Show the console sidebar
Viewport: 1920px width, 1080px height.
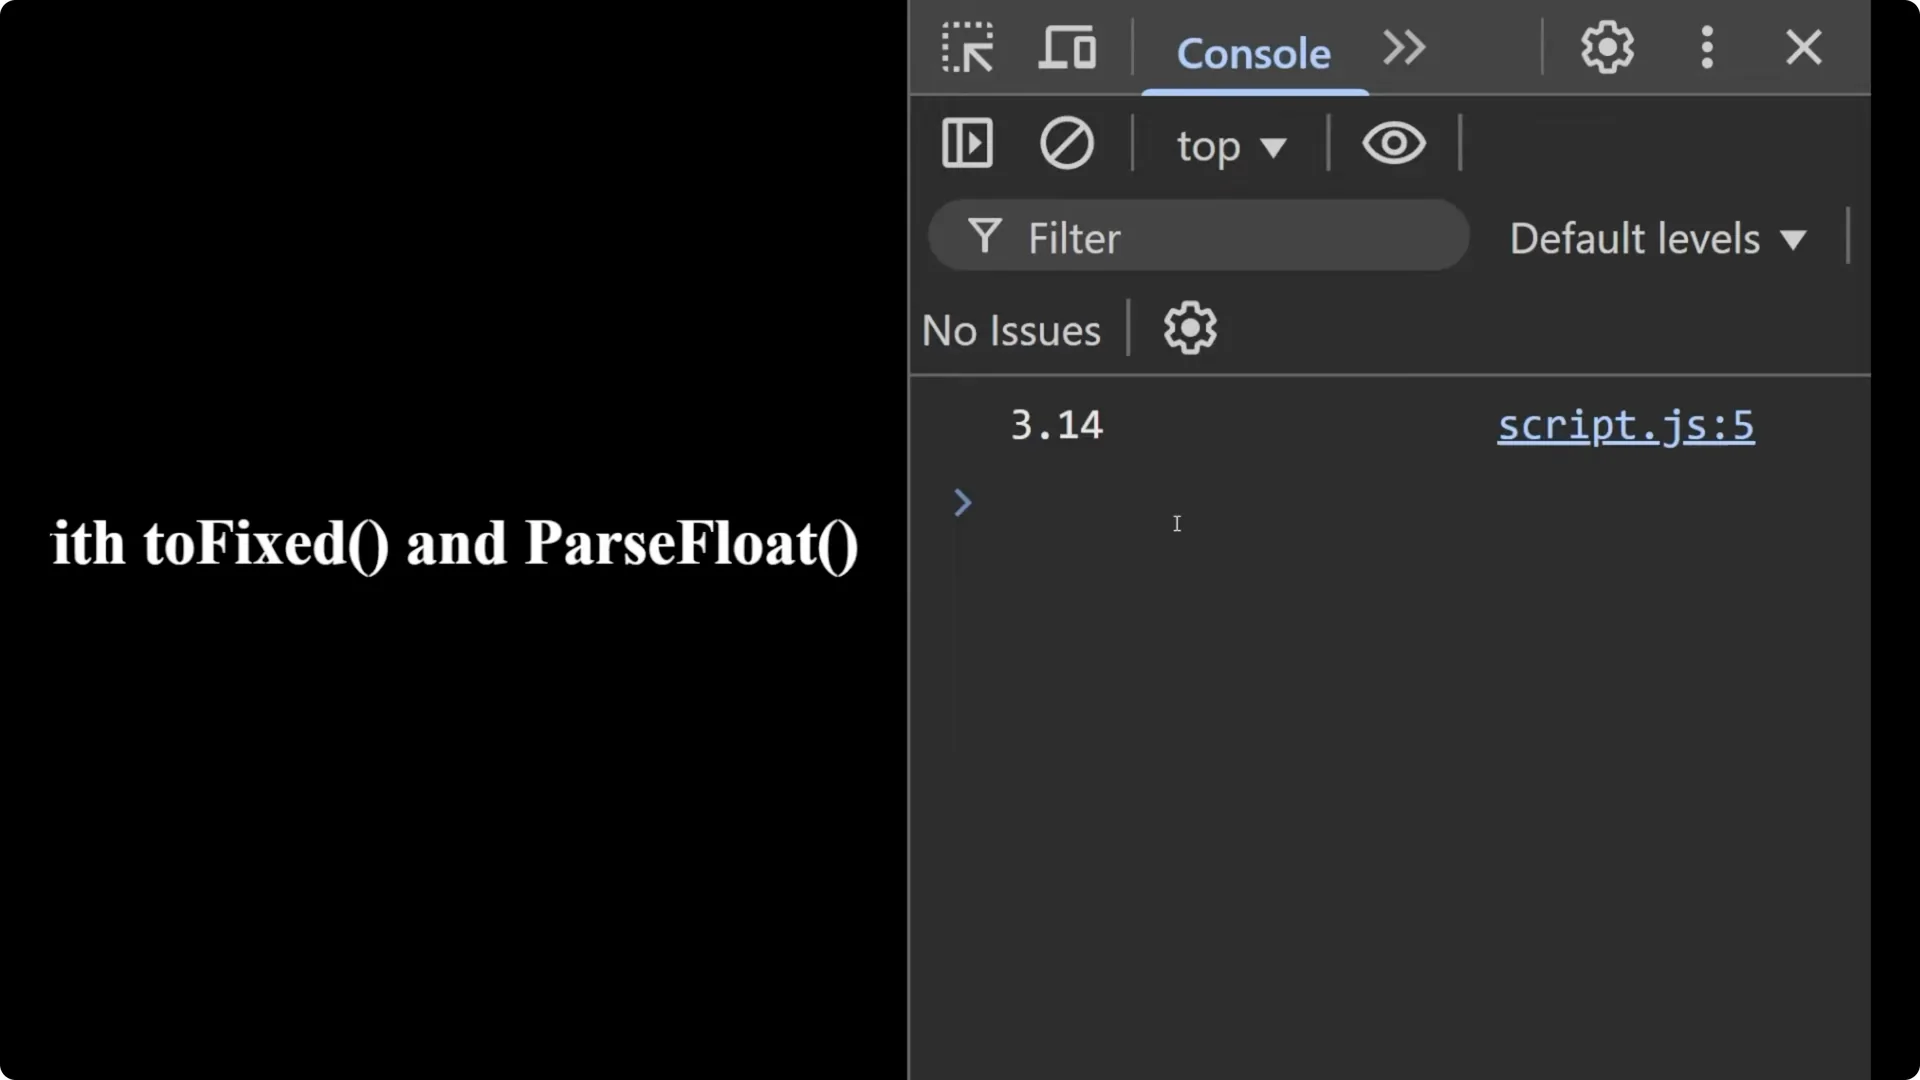click(x=967, y=143)
